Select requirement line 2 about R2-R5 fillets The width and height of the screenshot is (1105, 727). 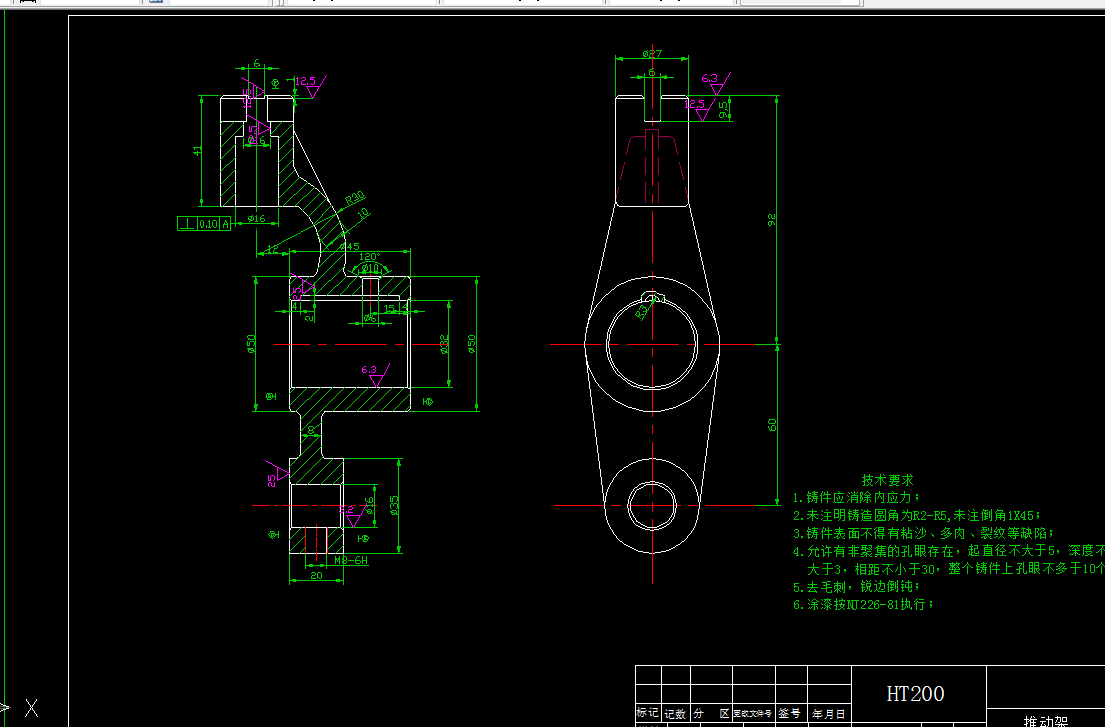pyautogui.click(x=917, y=516)
